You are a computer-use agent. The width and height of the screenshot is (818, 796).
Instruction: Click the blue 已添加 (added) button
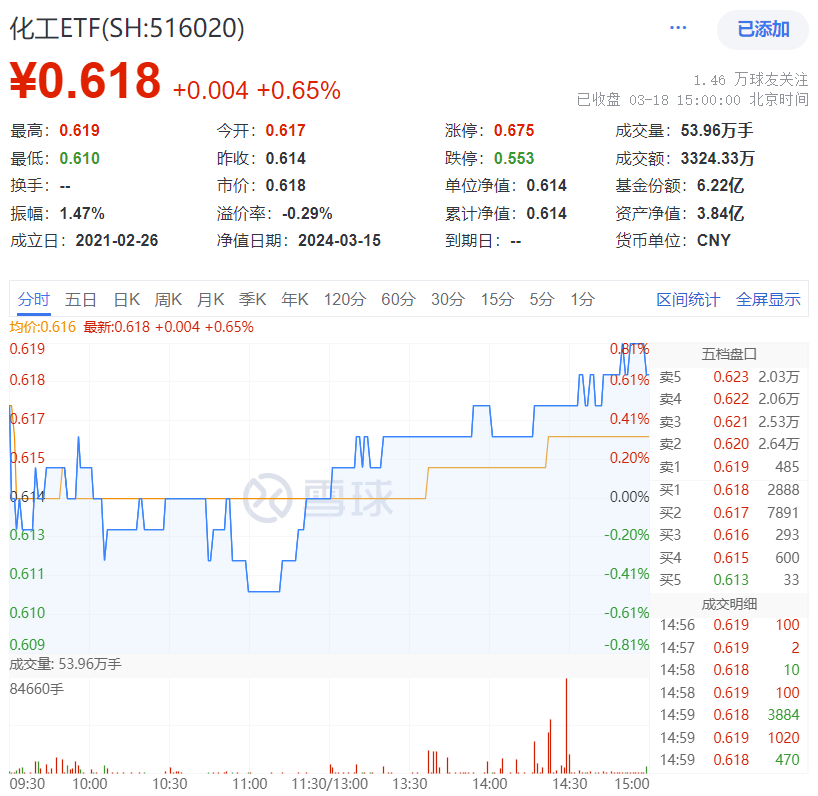[764, 30]
